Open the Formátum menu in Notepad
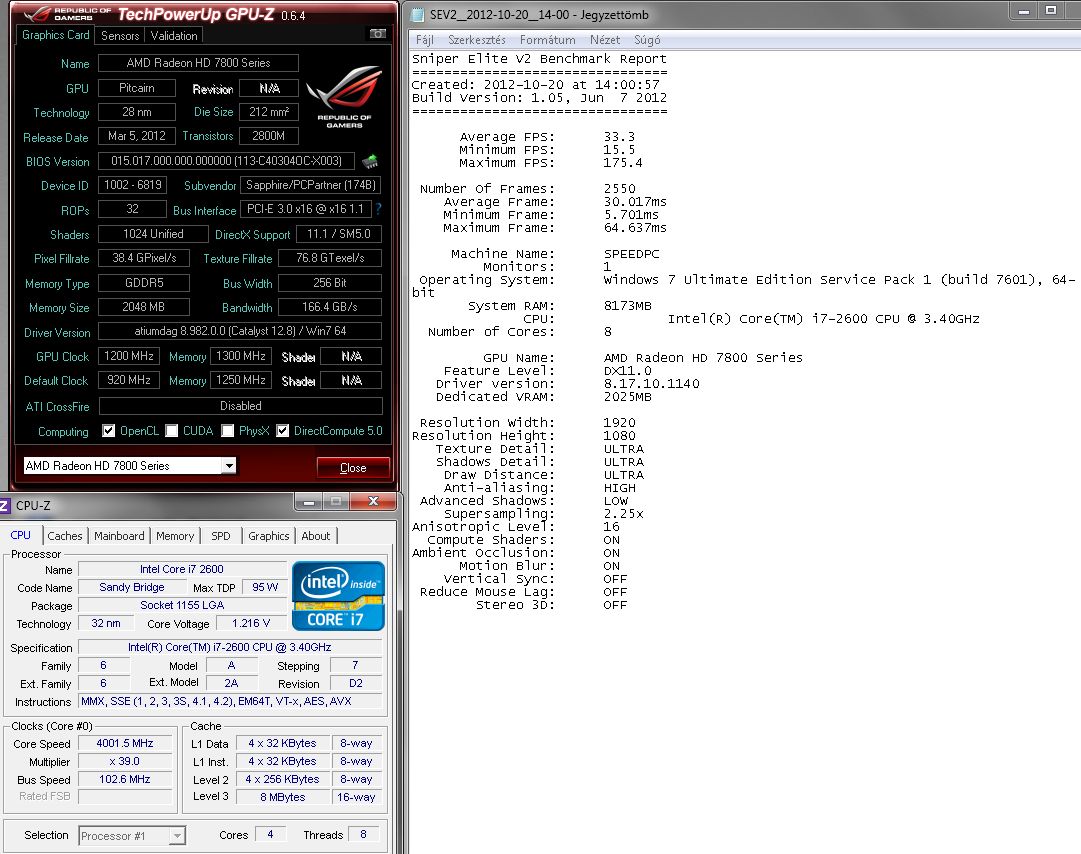The height and width of the screenshot is (854, 1081). pyautogui.click(x=547, y=40)
